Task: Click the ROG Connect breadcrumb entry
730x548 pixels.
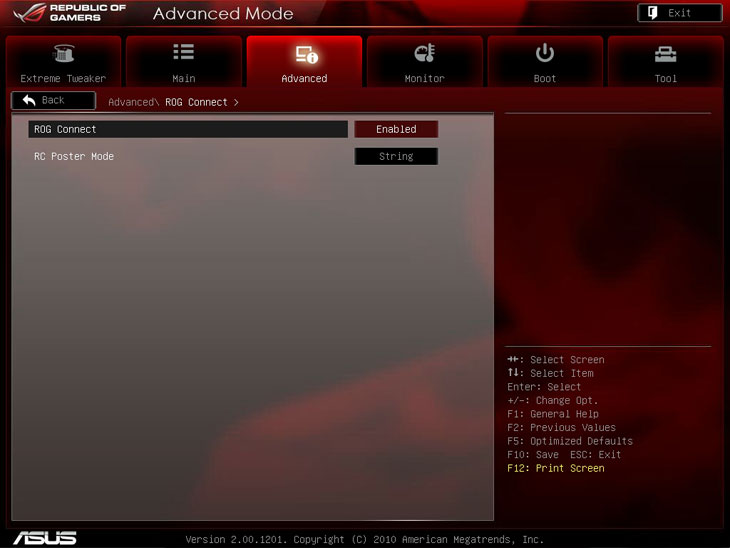Action: pyautogui.click(x=196, y=102)
